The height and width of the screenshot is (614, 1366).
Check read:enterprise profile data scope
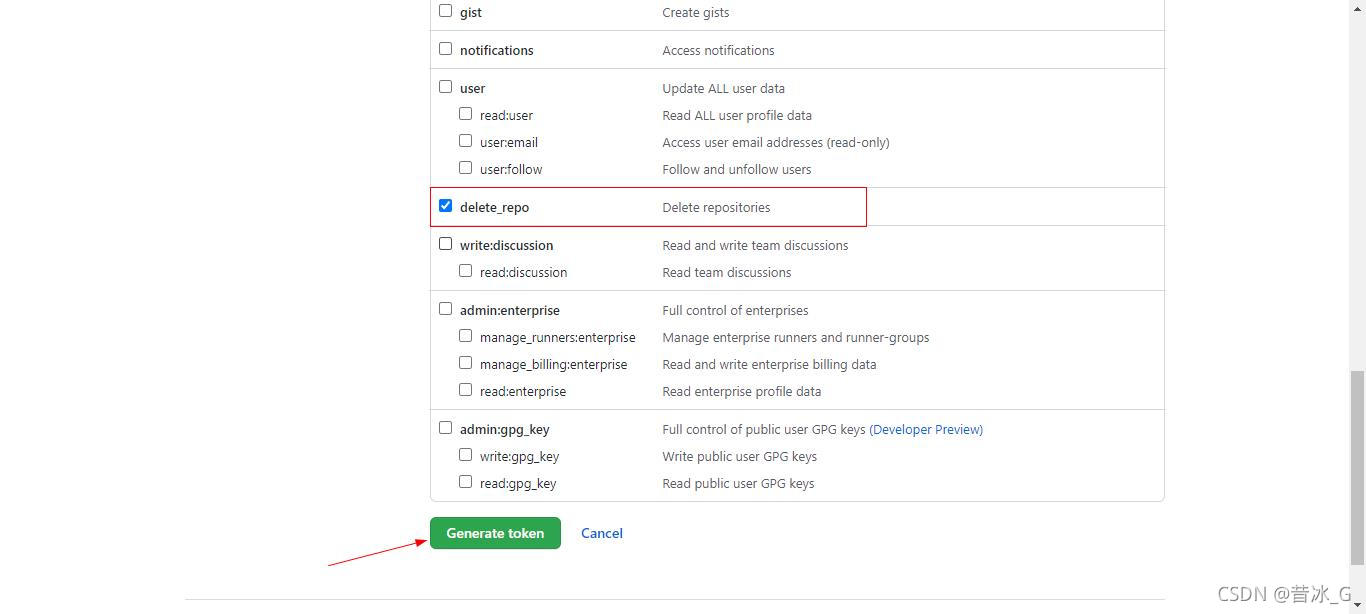[466, 389]
